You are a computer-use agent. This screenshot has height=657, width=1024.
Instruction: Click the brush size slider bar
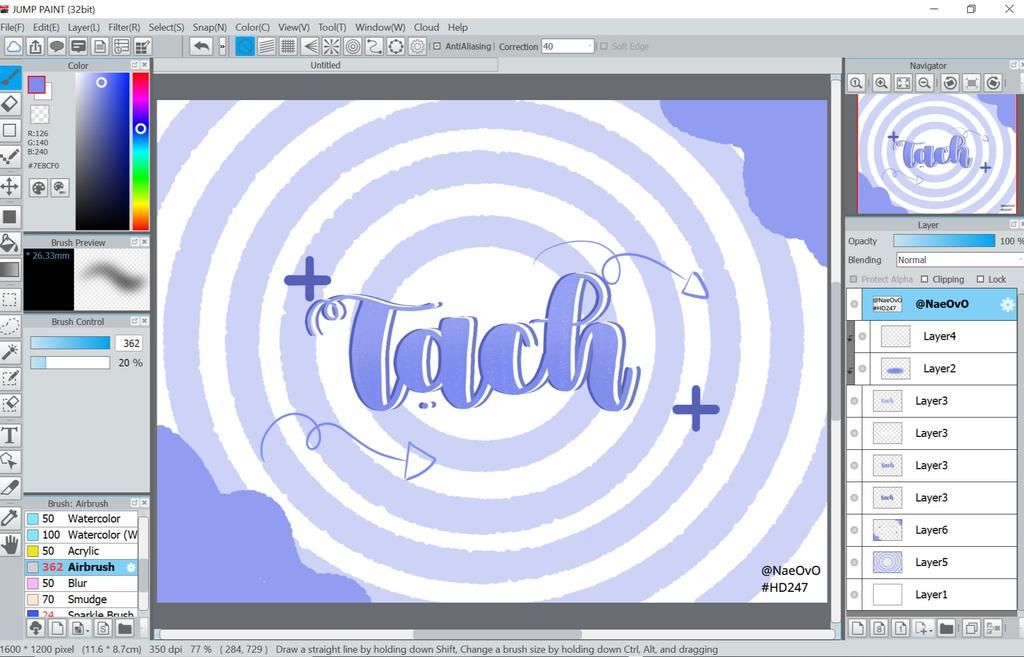[70, 343]
